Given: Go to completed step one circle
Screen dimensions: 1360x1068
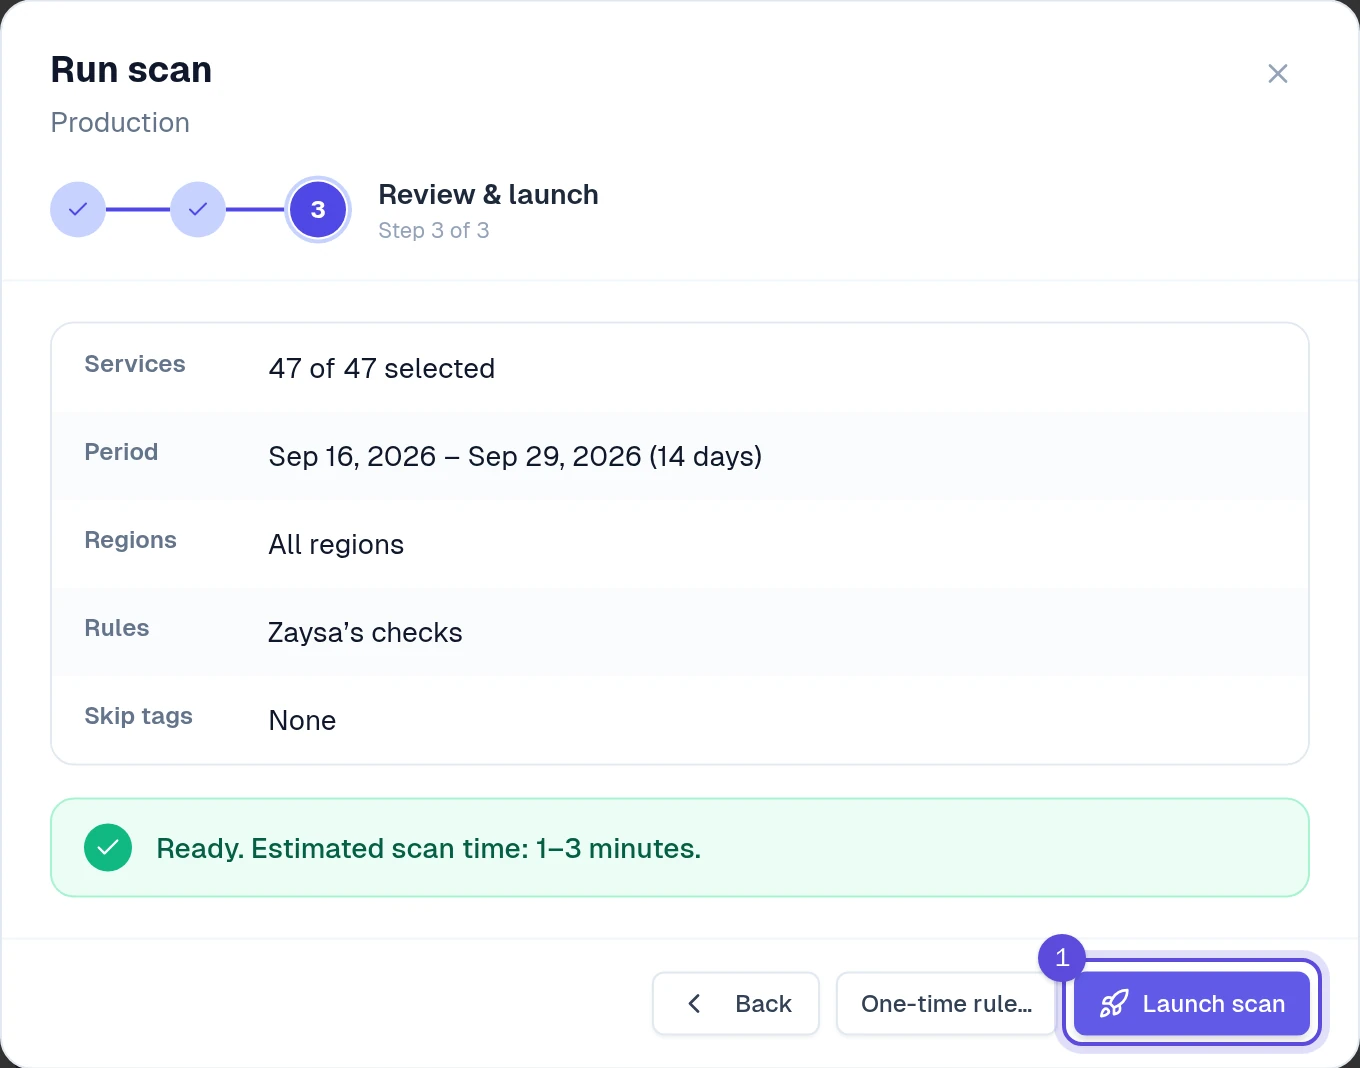Looking at the screenshot, I should pos(78,210).
